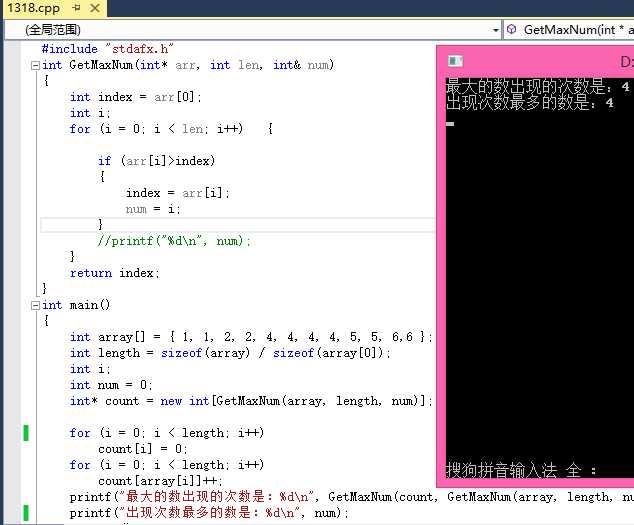Click the GetMaxNum function signature line
This screenshot has height=525, width=634.
(188, 65)
